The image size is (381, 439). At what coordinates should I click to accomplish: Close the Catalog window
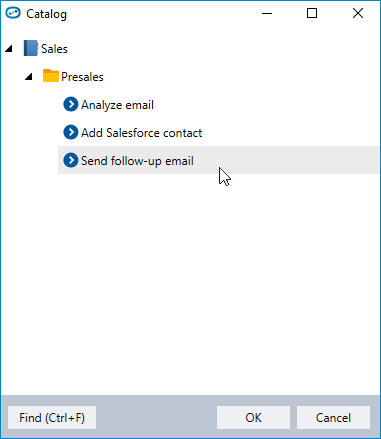tap(358, 13)
